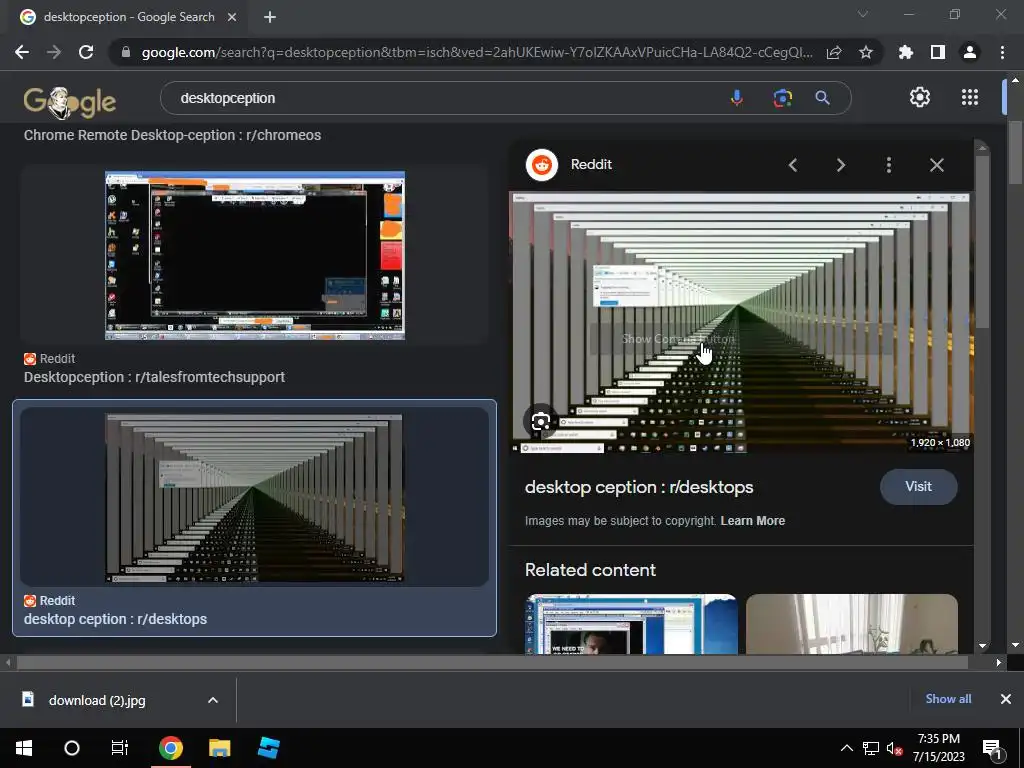Go to previous image in preview panel
This screenshot has height=768, width=1024.
click(793, 165)
